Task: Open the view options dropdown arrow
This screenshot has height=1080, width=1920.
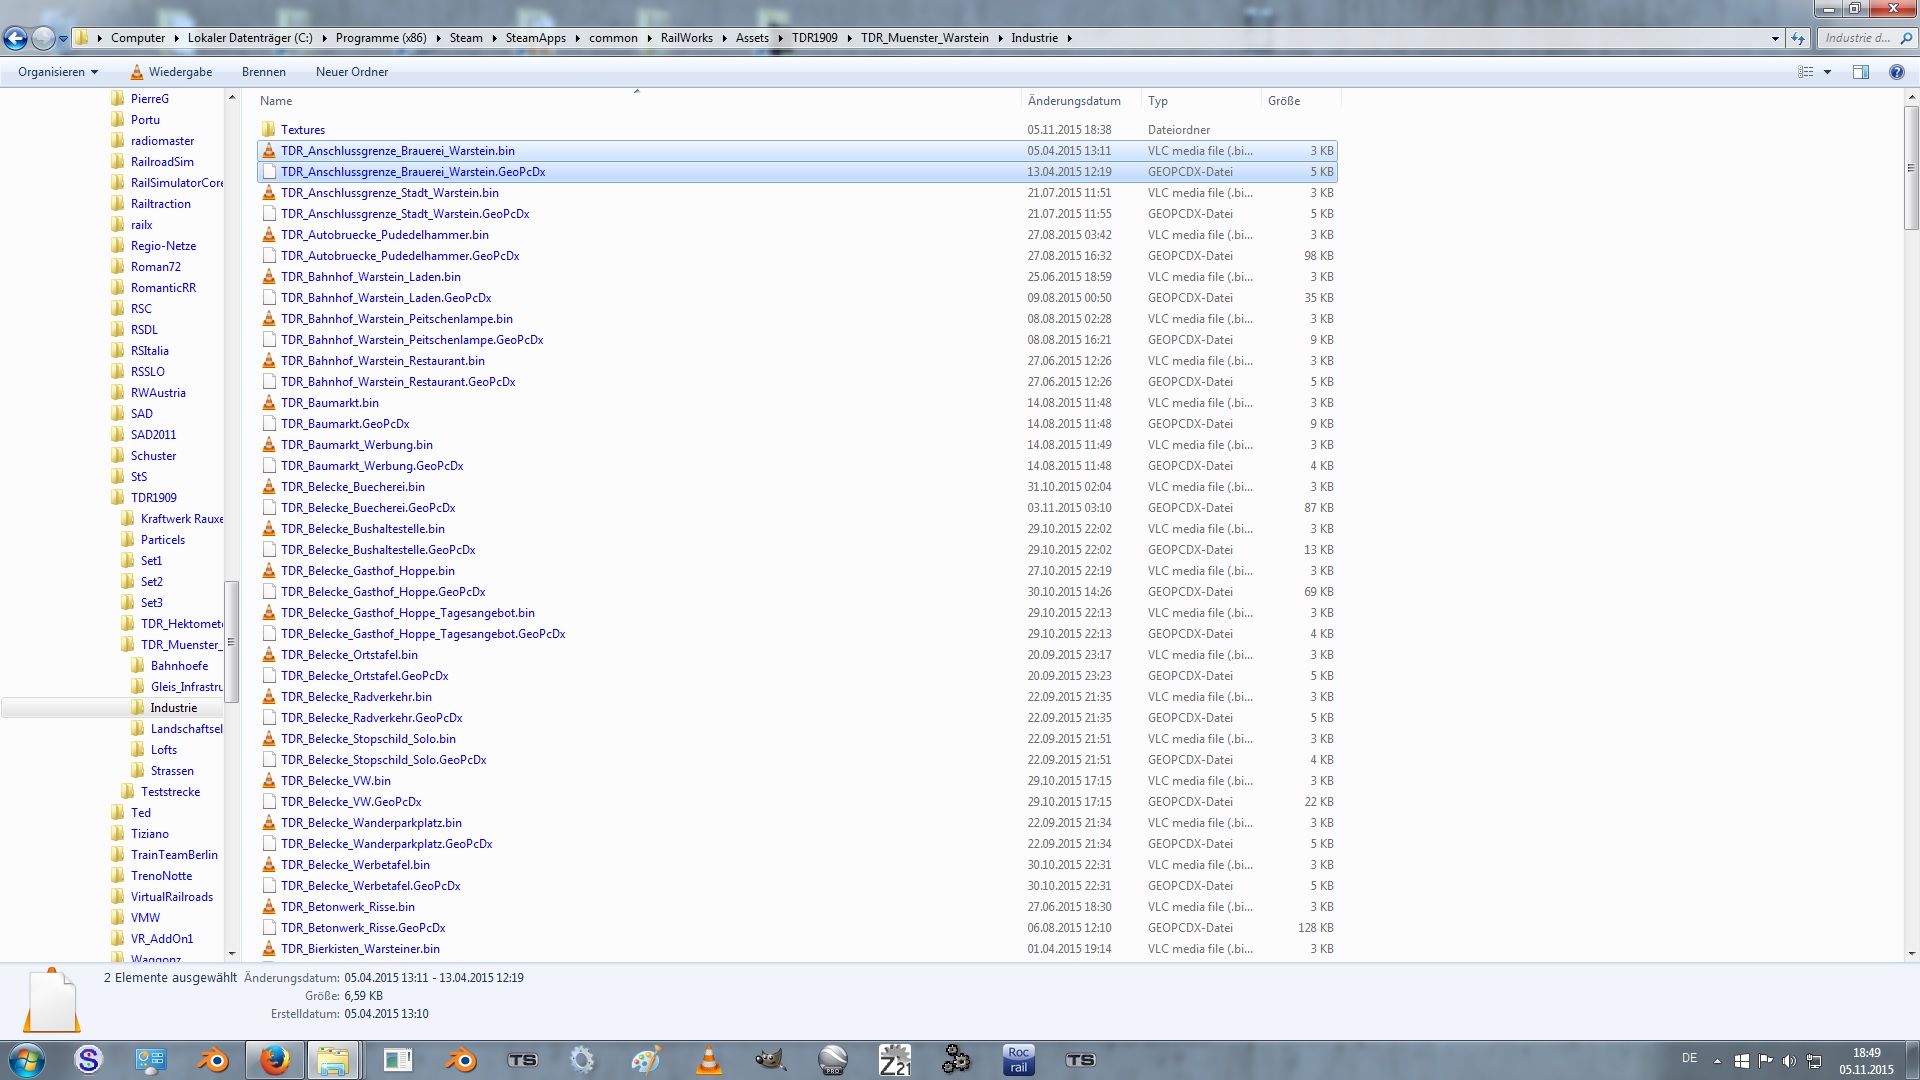Action: click(x=1827, y=72)
